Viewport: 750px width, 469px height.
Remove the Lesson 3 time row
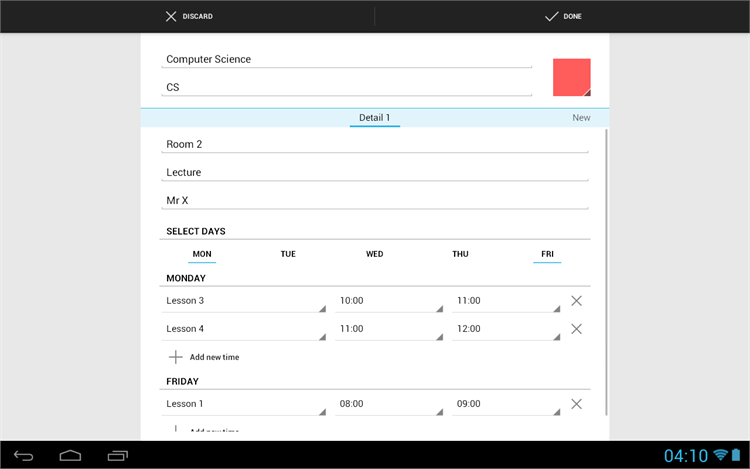click(x=576, y=301)
